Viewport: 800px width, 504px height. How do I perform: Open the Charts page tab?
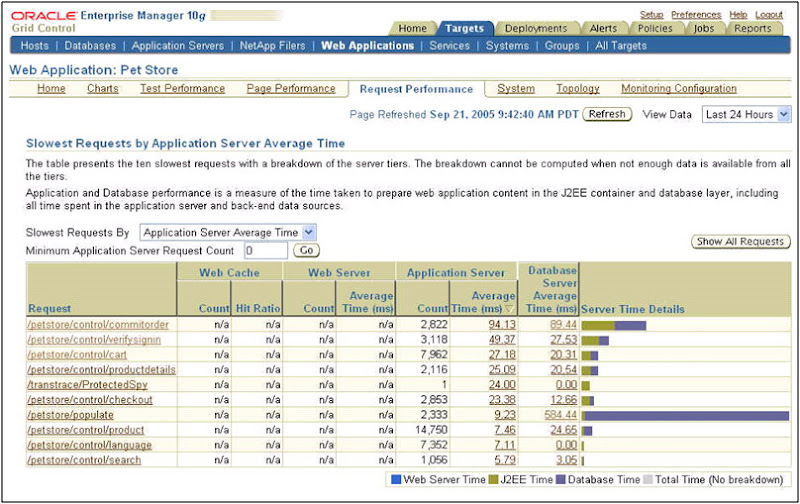tap(103, 89)
